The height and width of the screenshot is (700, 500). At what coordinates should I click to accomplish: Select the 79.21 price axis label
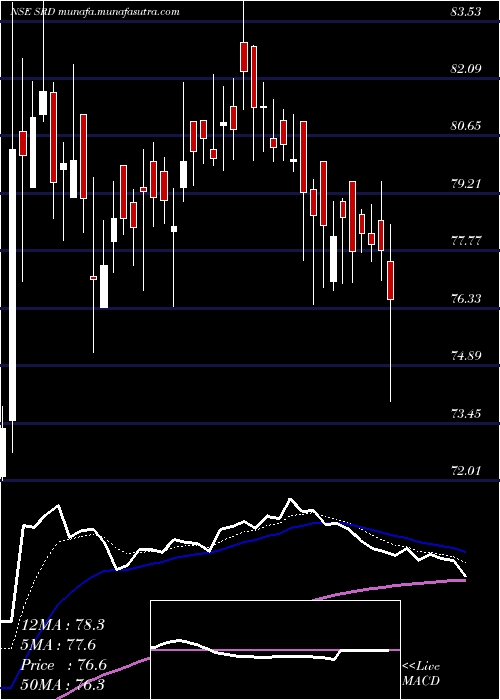click(466, 184)
